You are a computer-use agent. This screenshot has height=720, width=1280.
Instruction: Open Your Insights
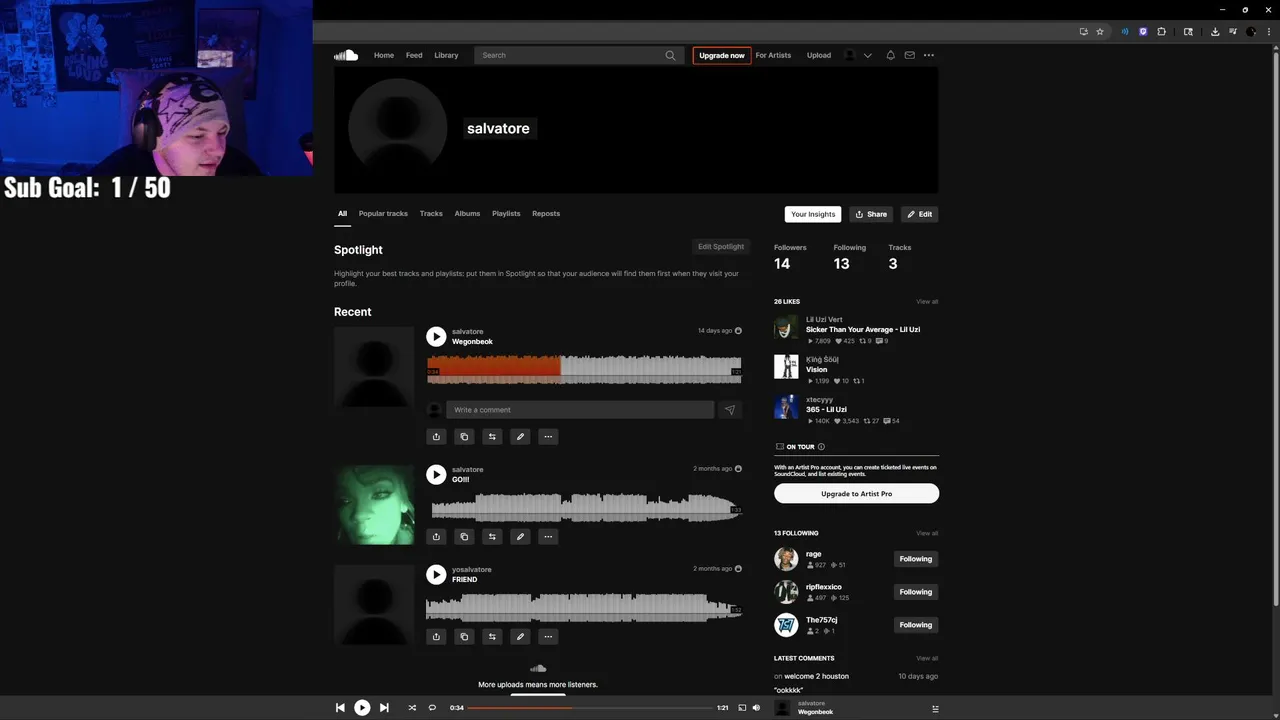(813, 214)
